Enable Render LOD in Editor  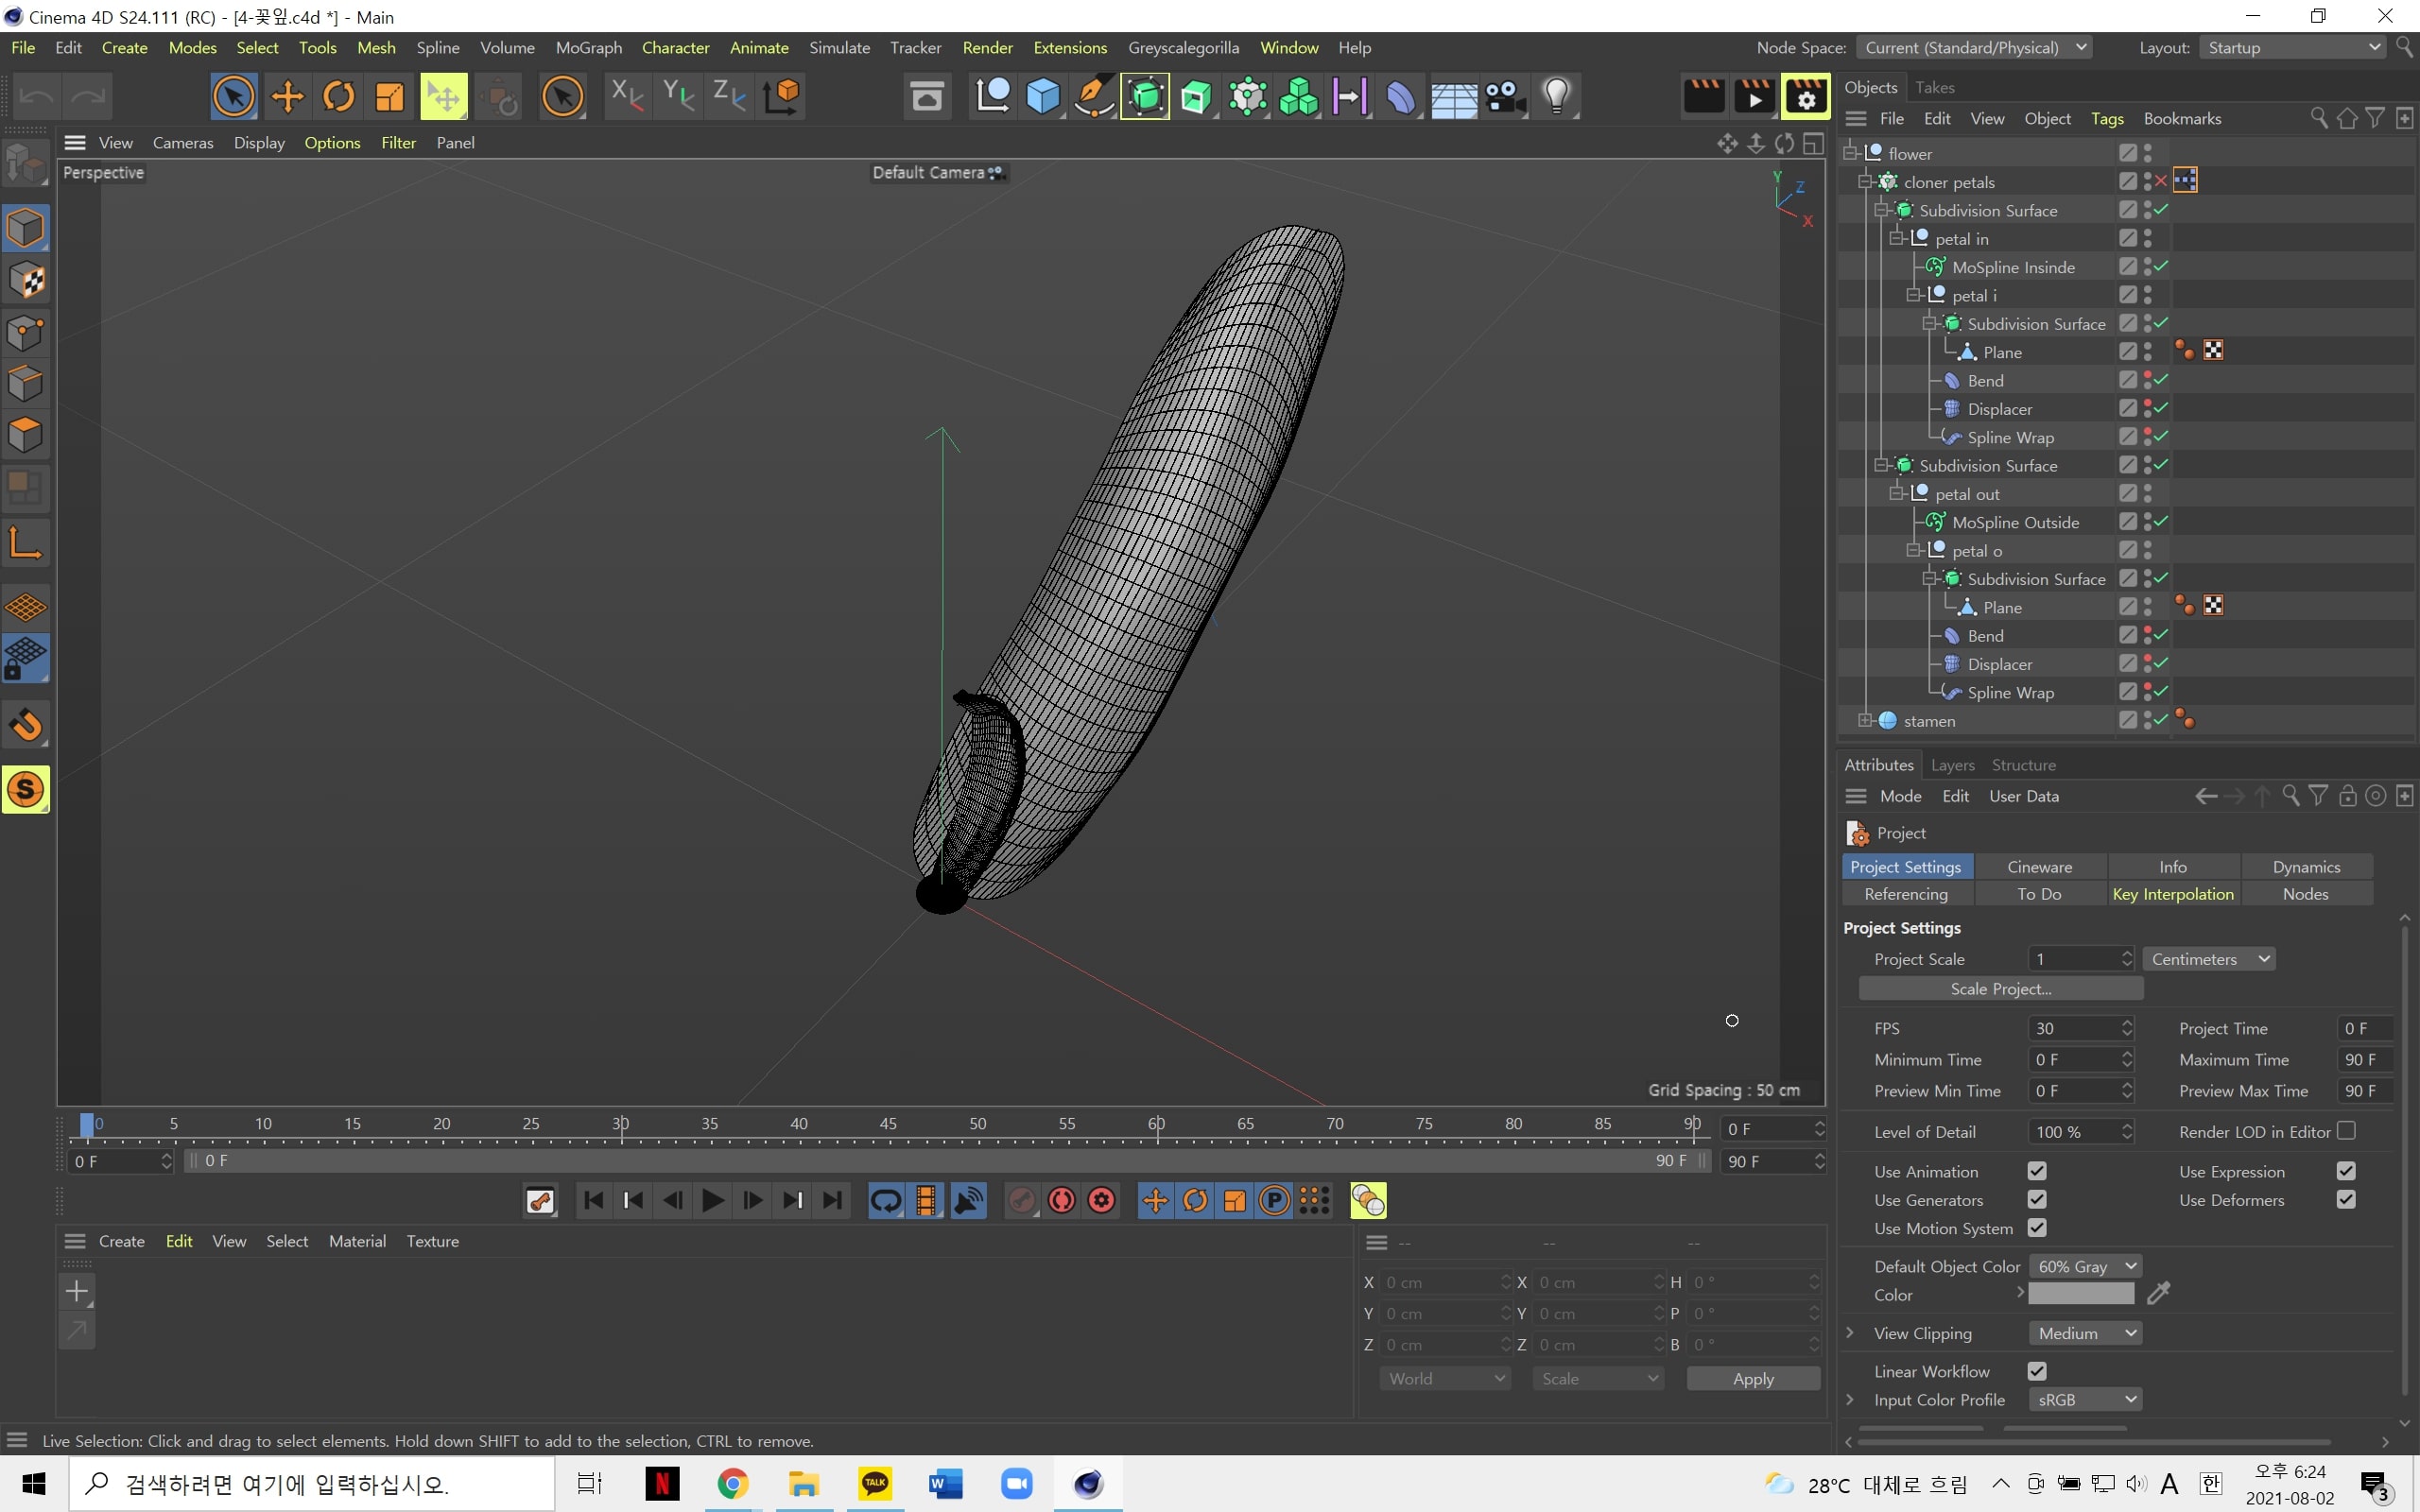pos(2346,1131)
